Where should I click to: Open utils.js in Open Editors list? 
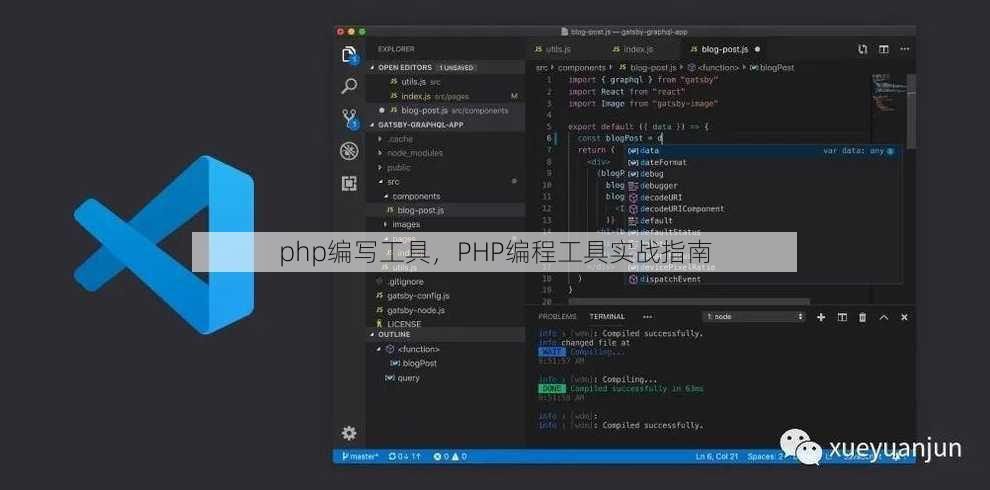point(445,82)
